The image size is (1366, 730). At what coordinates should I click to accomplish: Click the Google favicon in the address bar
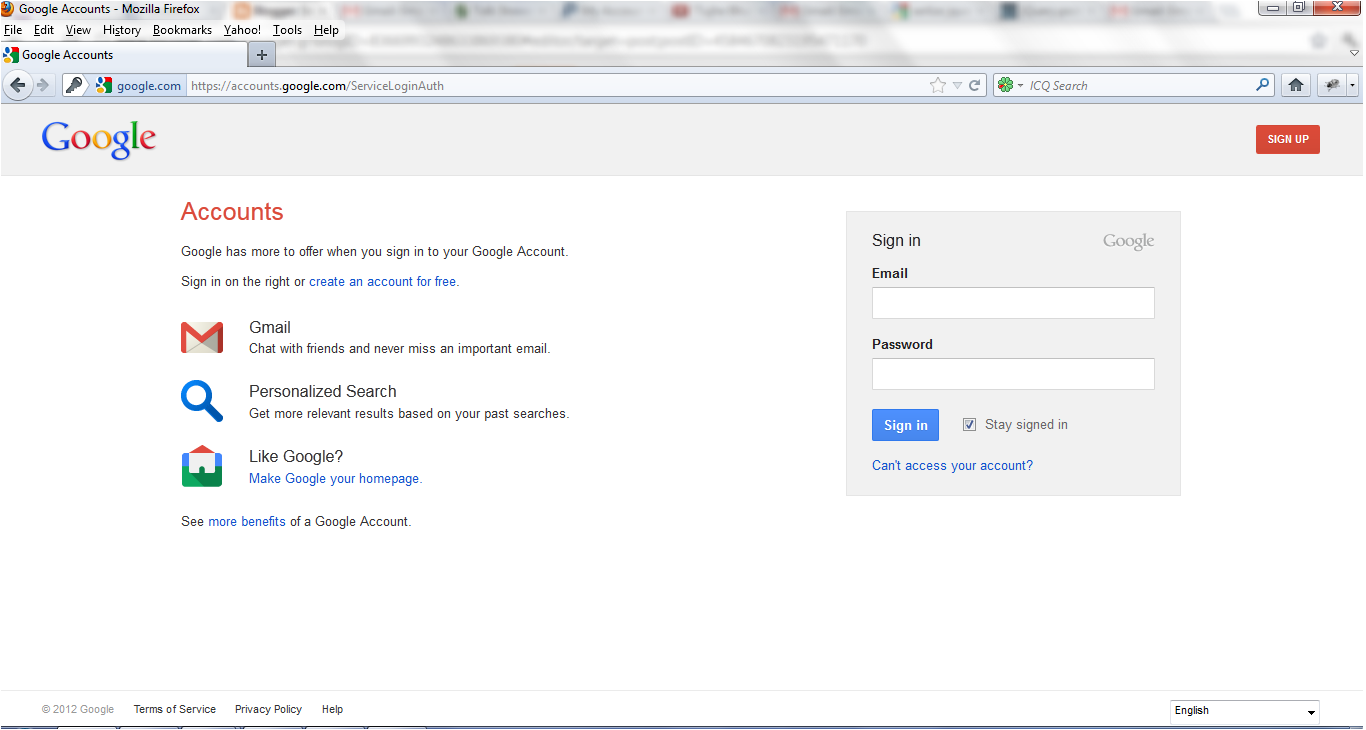(104, 85)
